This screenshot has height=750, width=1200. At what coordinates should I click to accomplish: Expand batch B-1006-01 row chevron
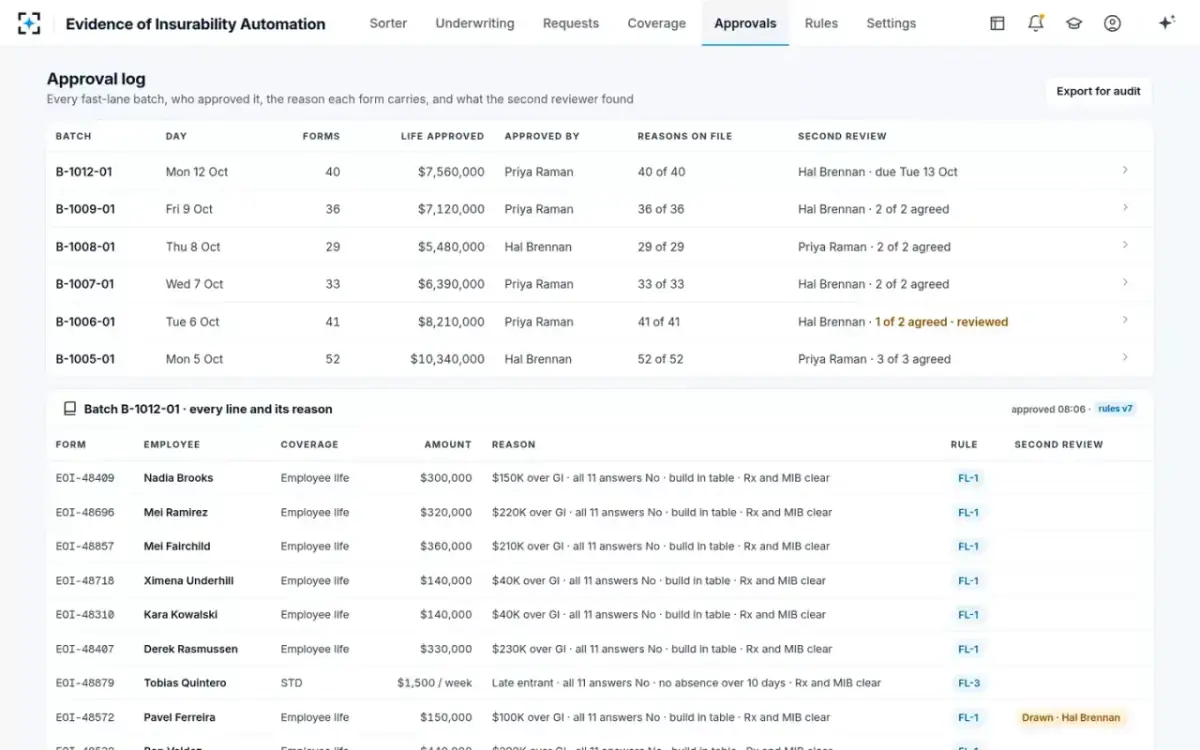(x=1125, y=320)
